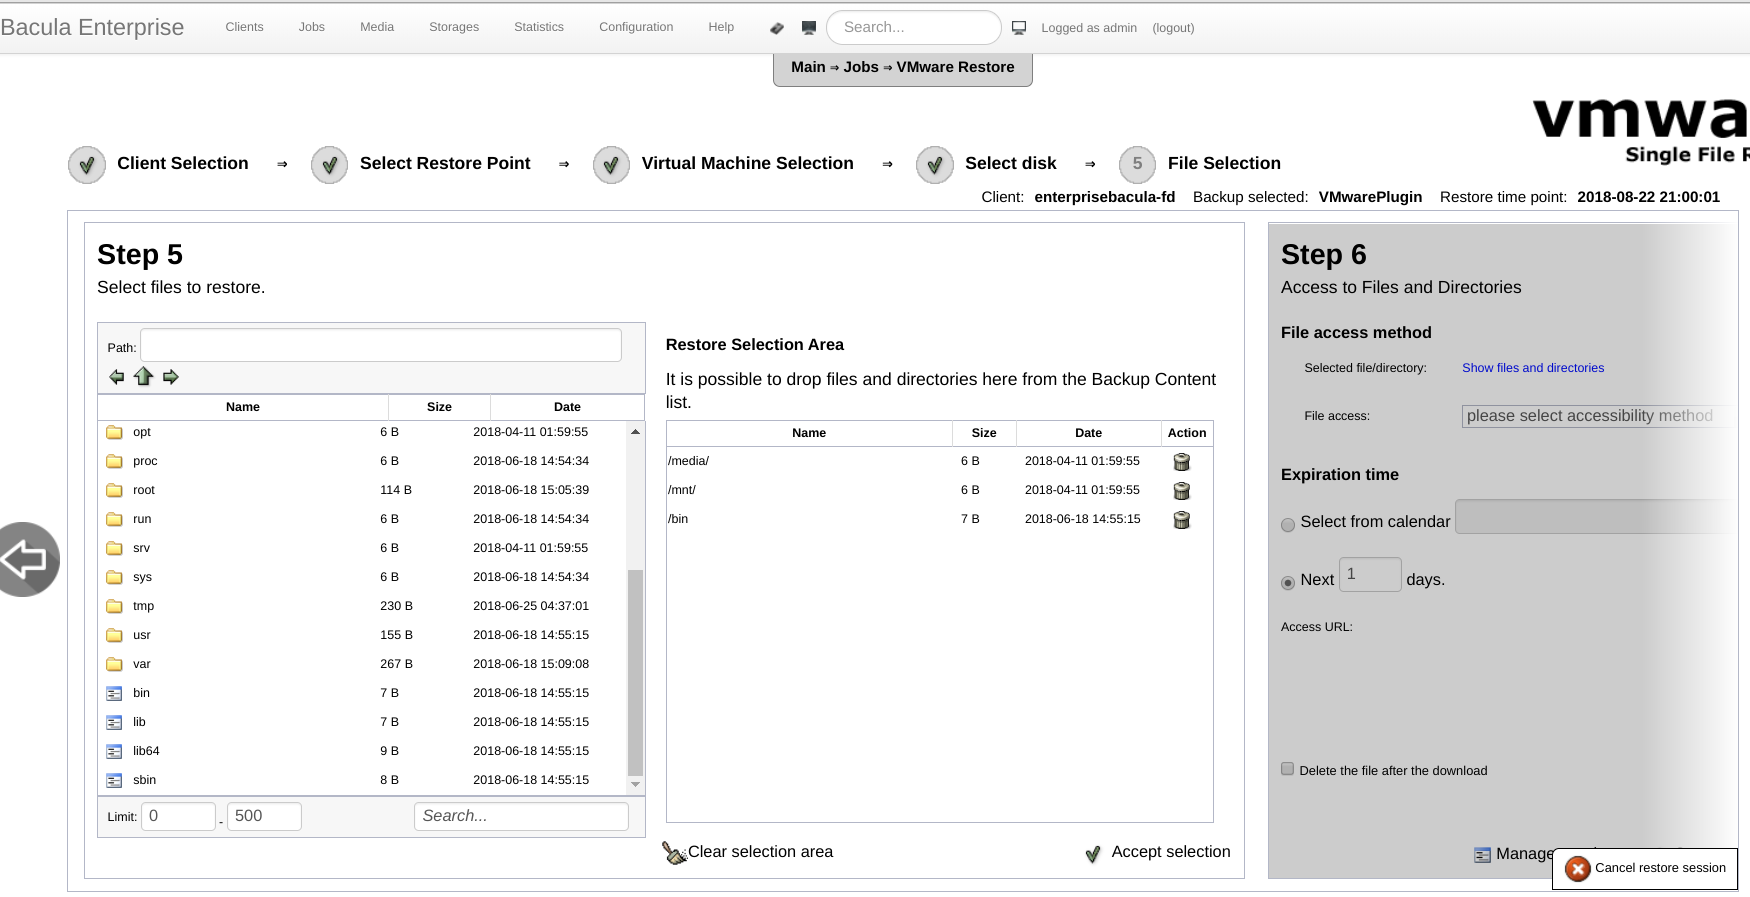The width and height of the screenshot is (1750, 897).
Task: Click the Next days number field
Action: point(1370,574)
